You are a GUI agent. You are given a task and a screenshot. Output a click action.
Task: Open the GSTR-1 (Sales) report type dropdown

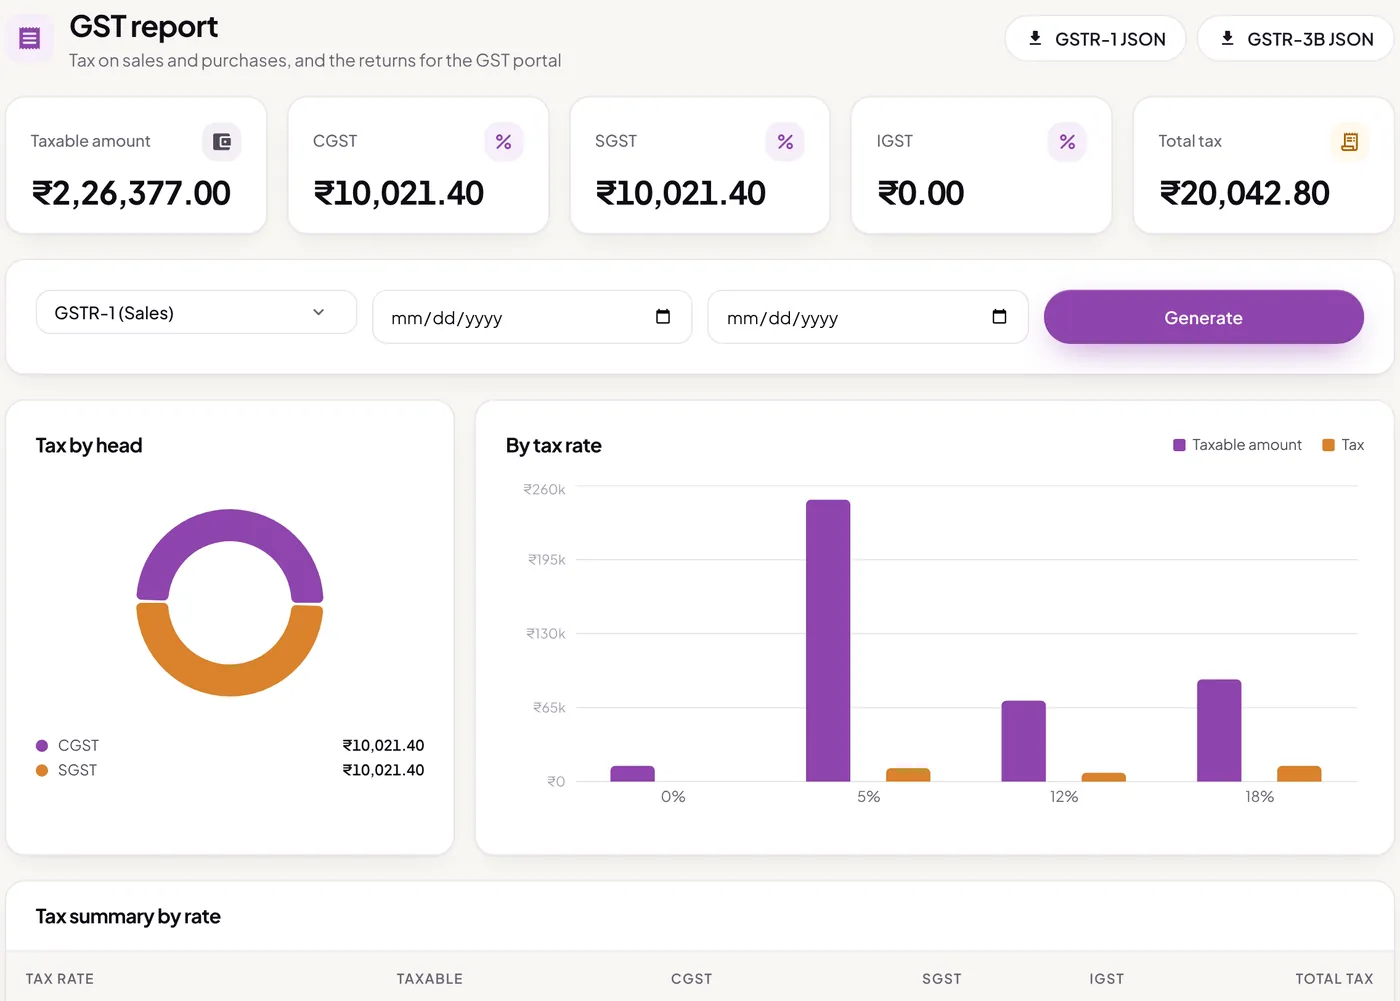(x=196, y=312)
